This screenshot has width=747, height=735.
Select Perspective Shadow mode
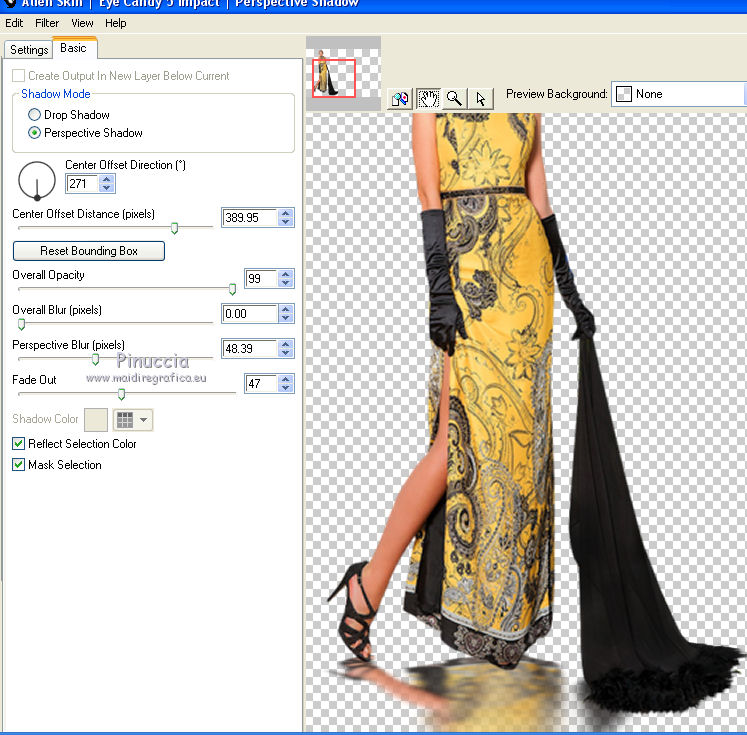(34, 133)
